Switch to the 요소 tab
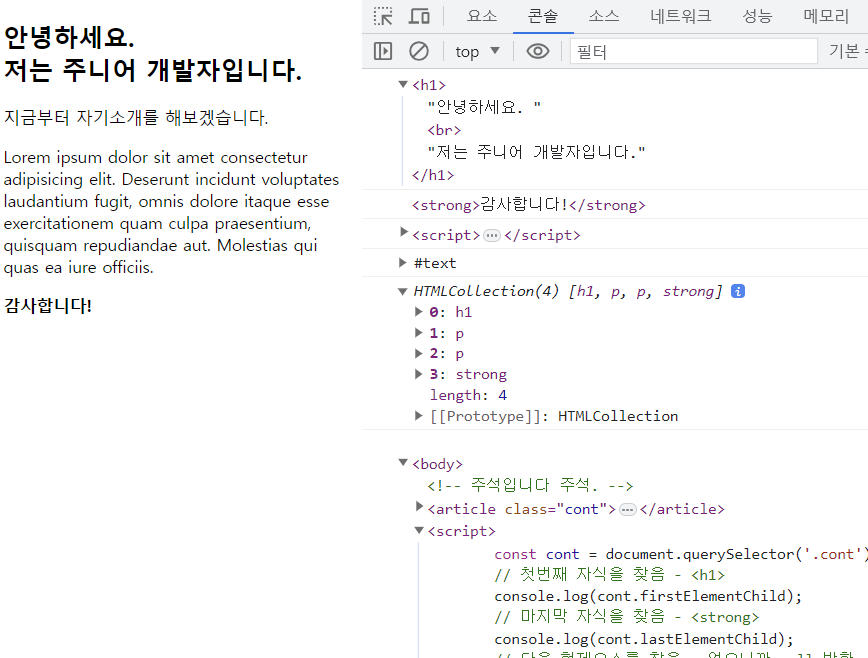Screen dimensions: 868x658 tap(482, 16)
